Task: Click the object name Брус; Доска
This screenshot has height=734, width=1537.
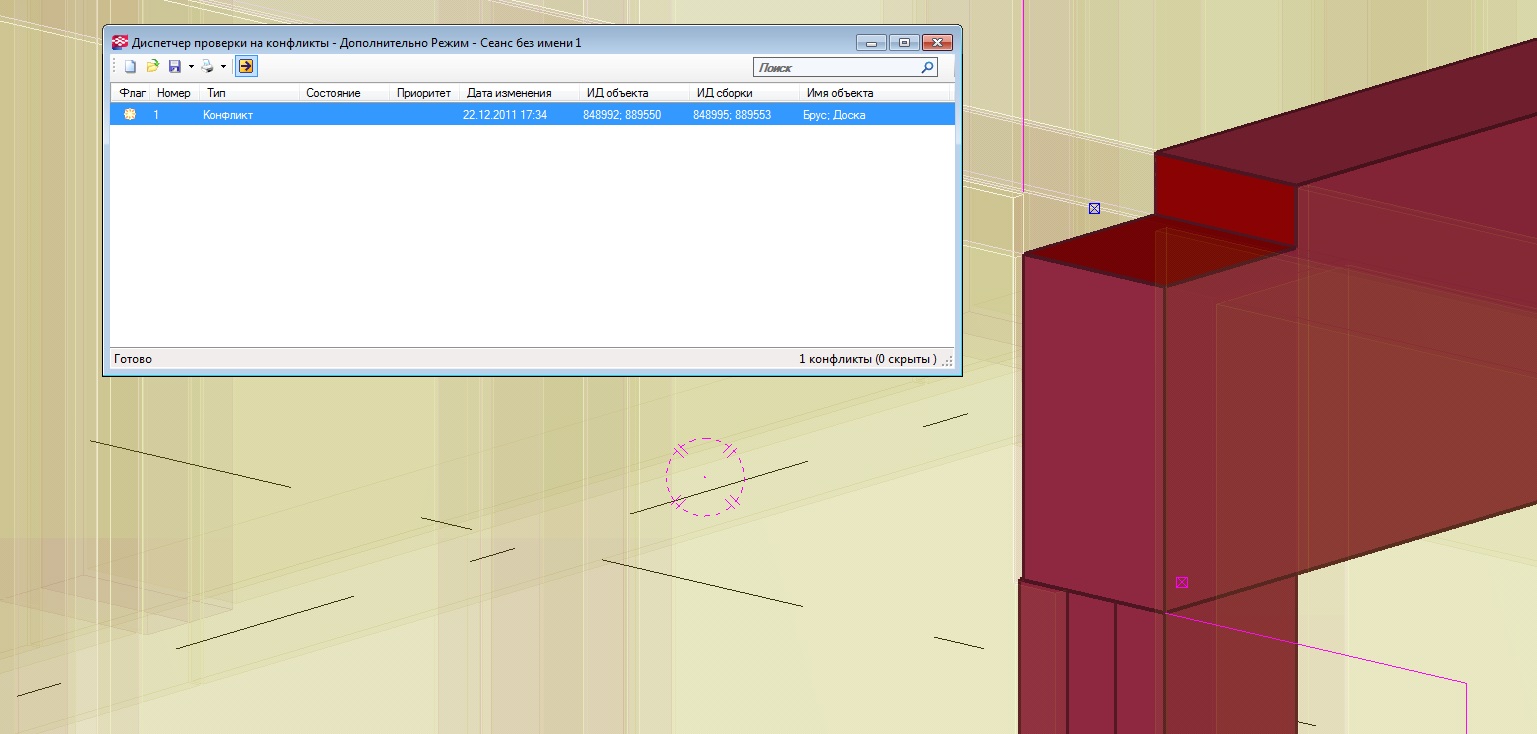Action: pyautogui.click(x=834, y=115)
